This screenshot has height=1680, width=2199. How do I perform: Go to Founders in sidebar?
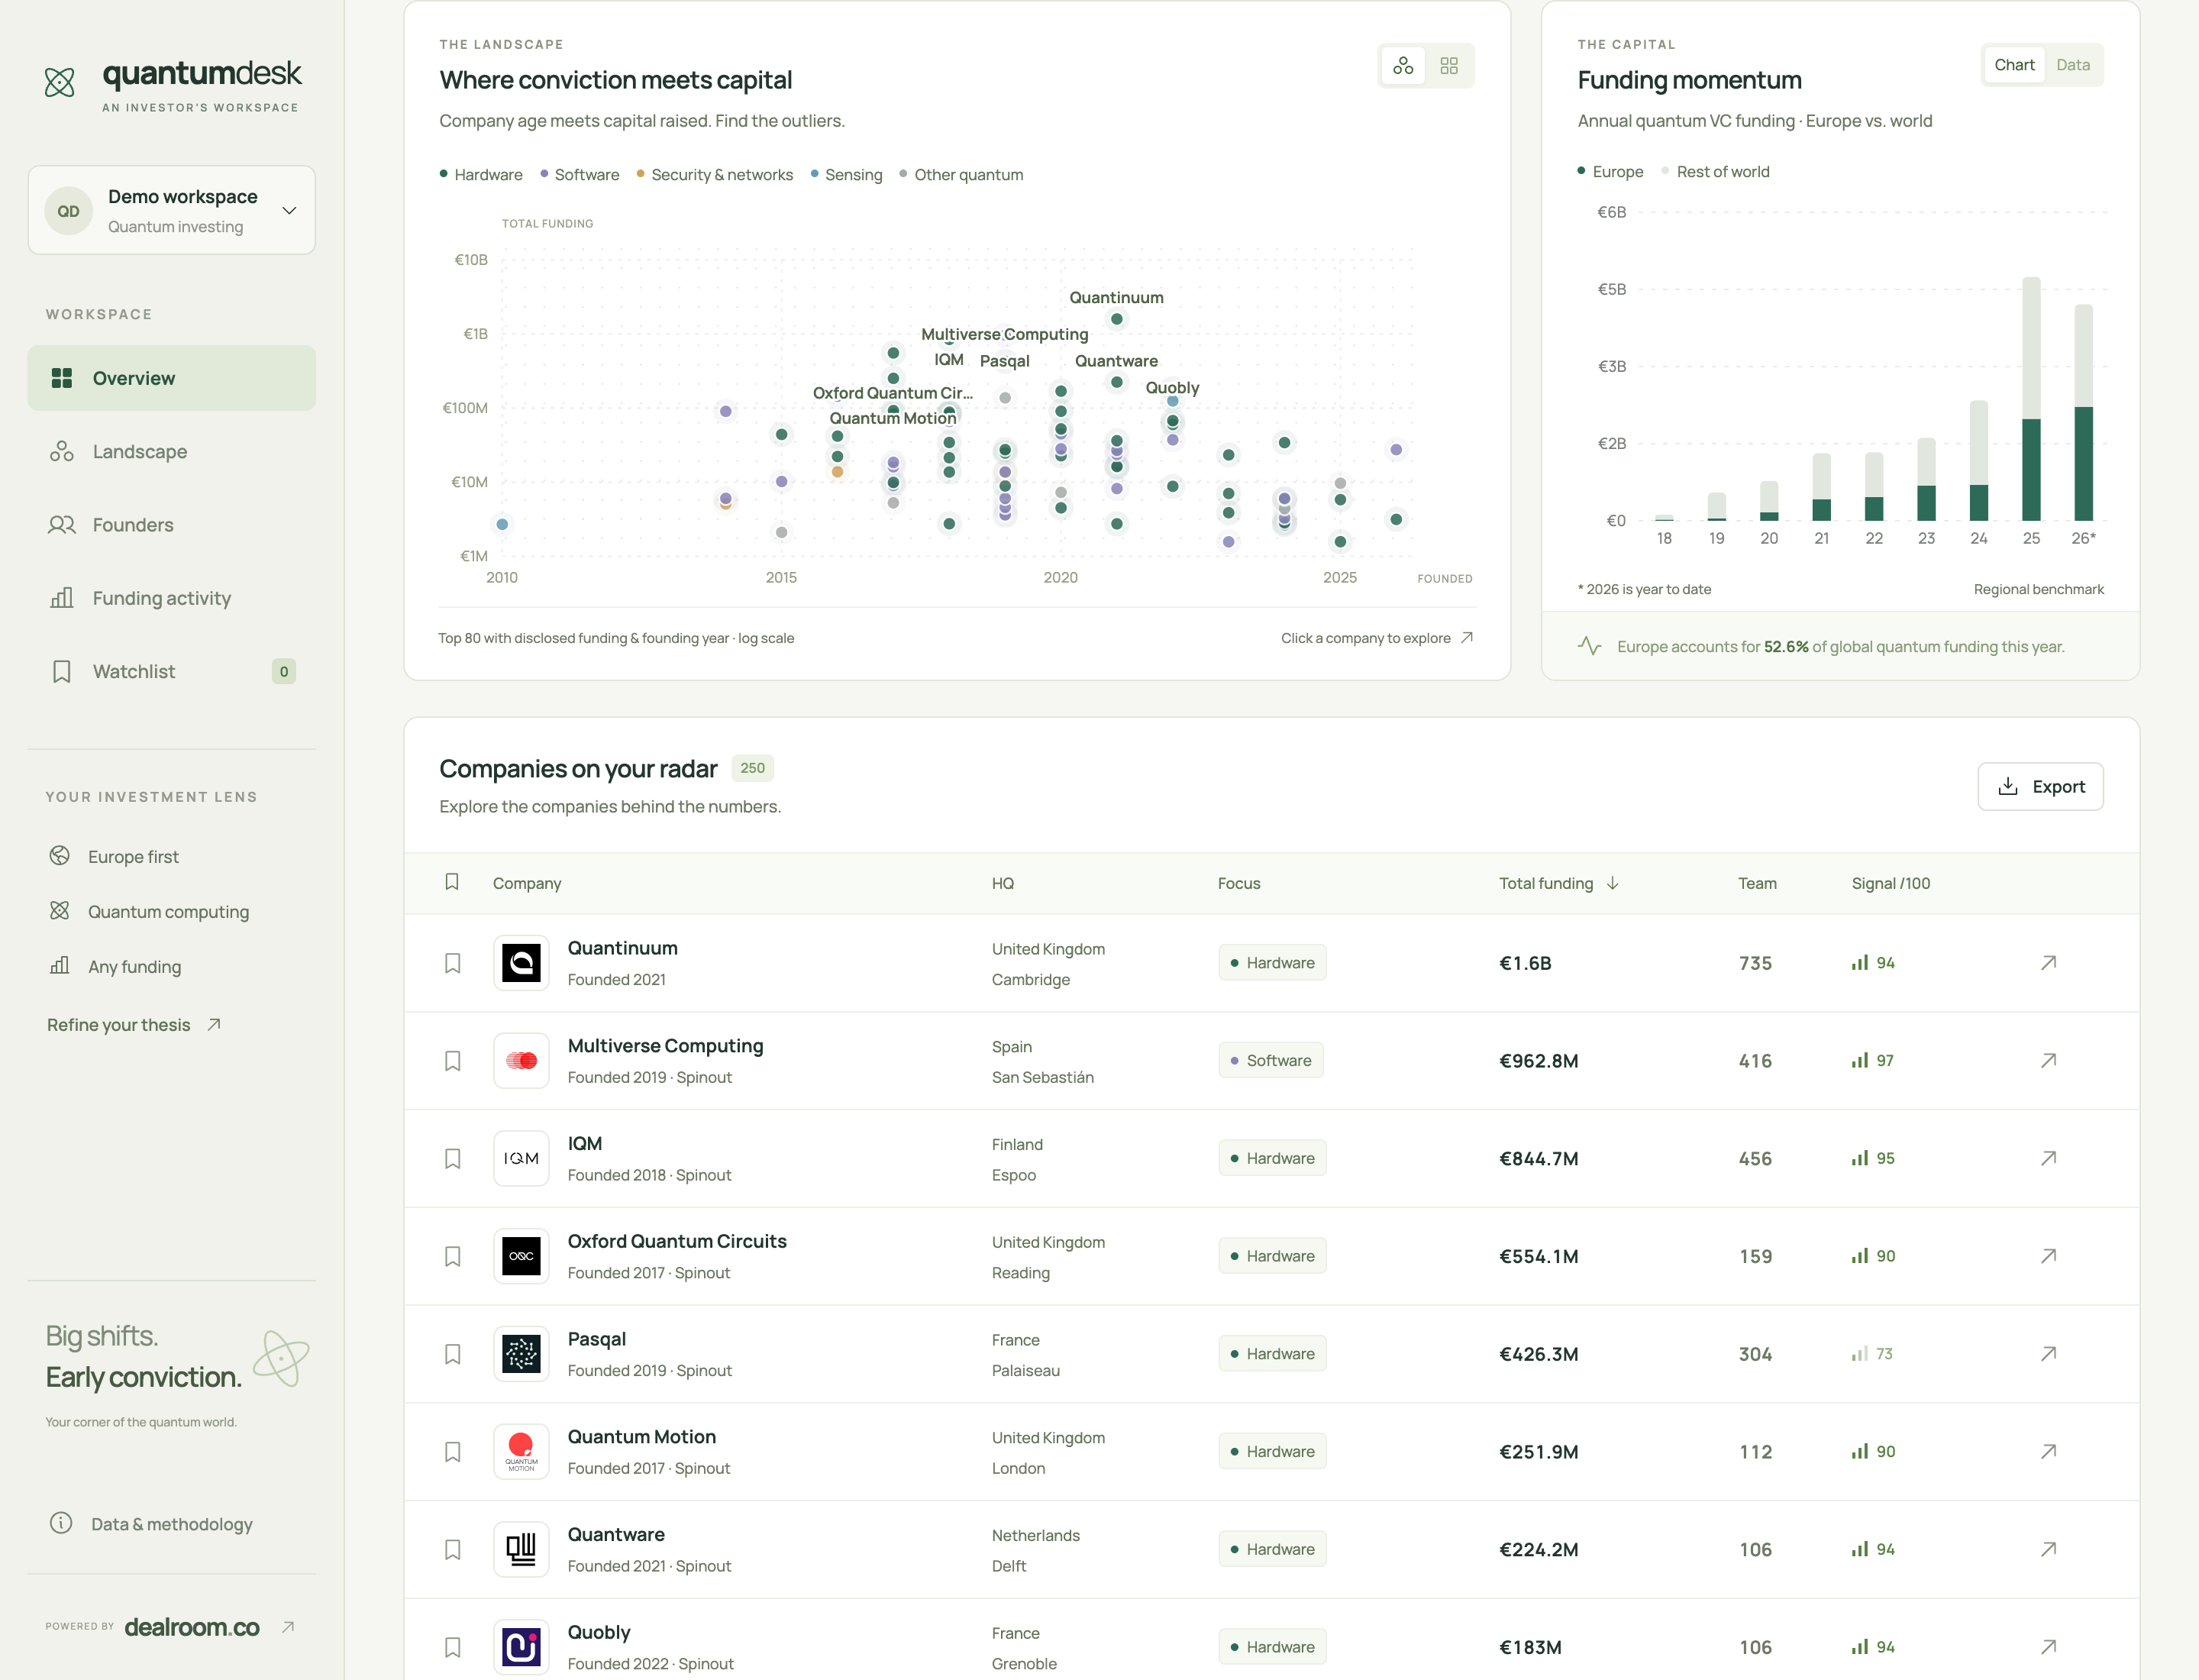pyautogui.click(x=172, y=525)
